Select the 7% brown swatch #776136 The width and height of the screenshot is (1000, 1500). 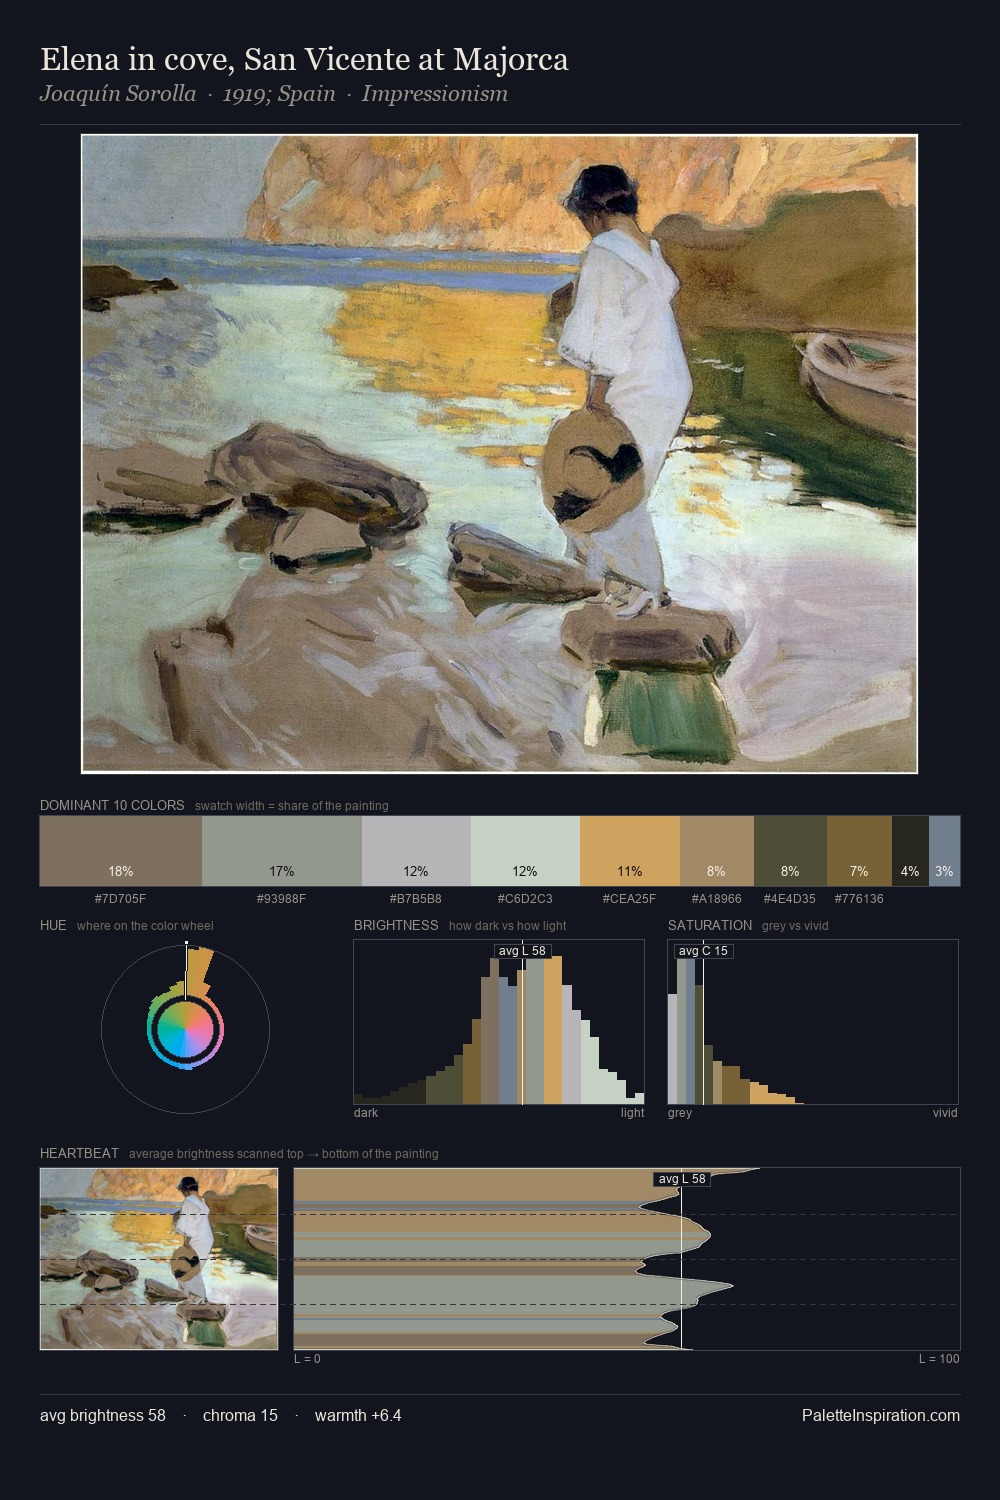pyautogui.click(x=859, y=851)
